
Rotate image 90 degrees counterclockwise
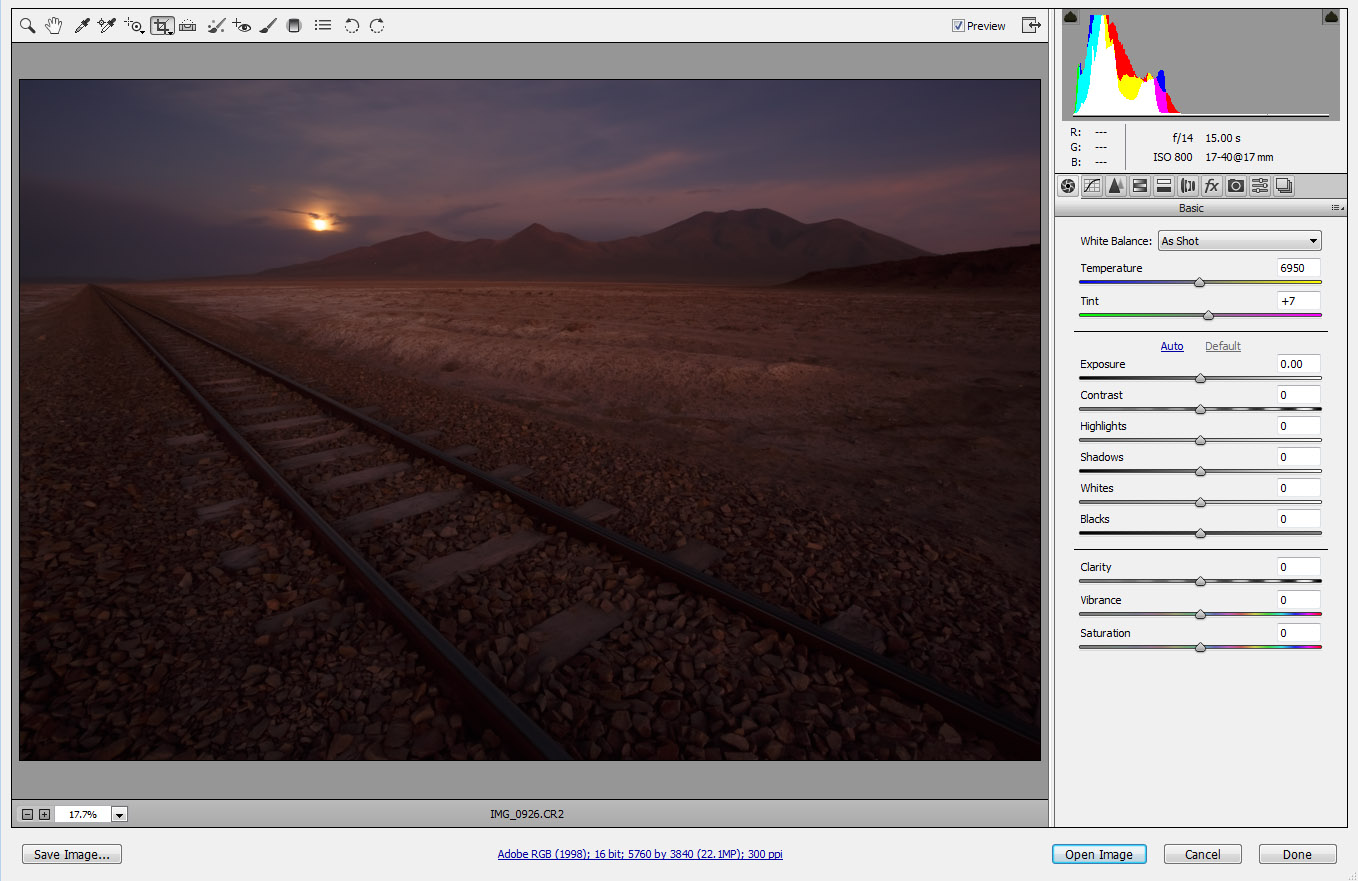coord(352,26)
